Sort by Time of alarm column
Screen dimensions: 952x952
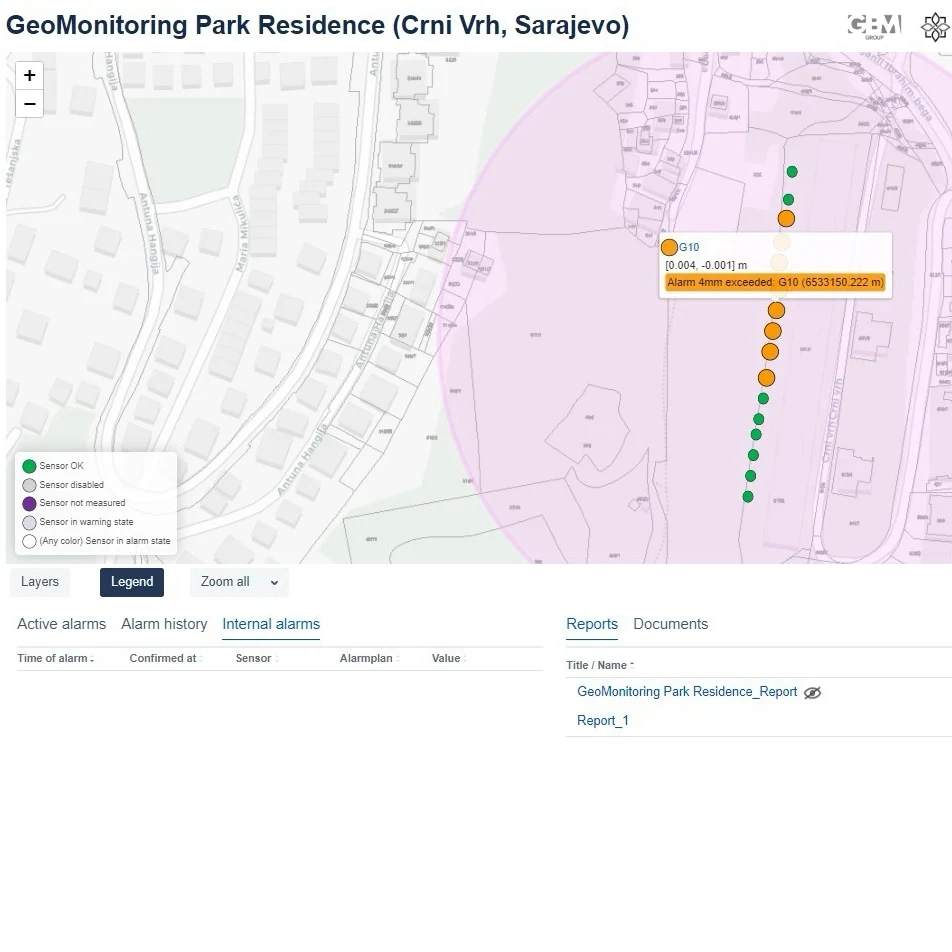[x=55, y=658]
